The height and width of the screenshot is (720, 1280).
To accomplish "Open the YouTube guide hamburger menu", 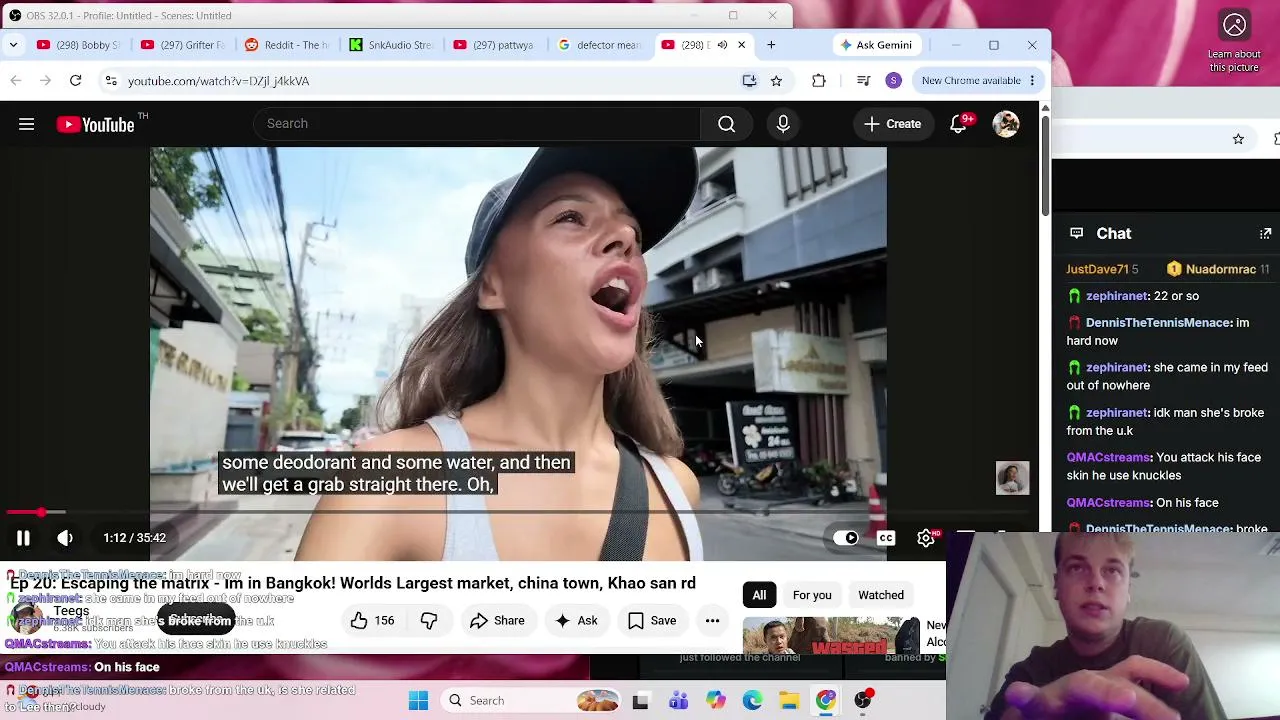I will (x=27, y=124).
